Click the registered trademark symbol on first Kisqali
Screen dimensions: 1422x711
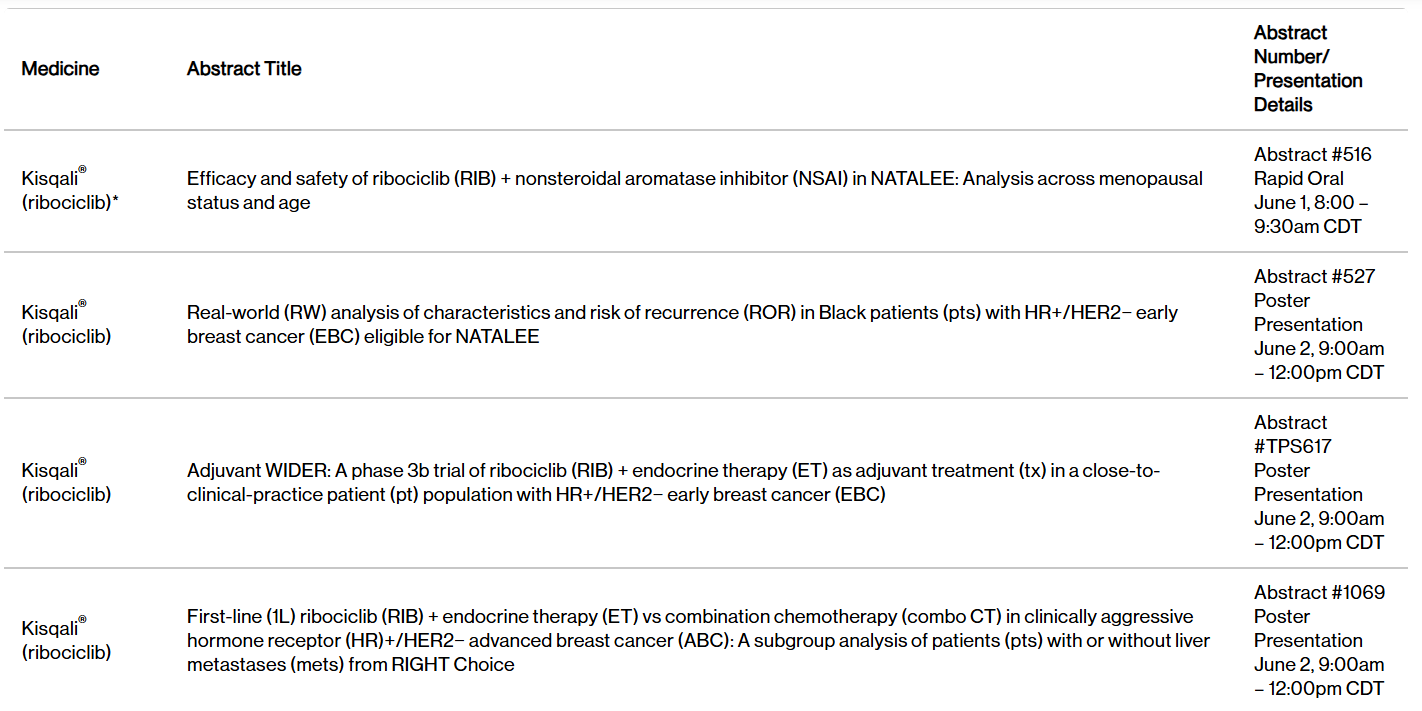(82, 169)
